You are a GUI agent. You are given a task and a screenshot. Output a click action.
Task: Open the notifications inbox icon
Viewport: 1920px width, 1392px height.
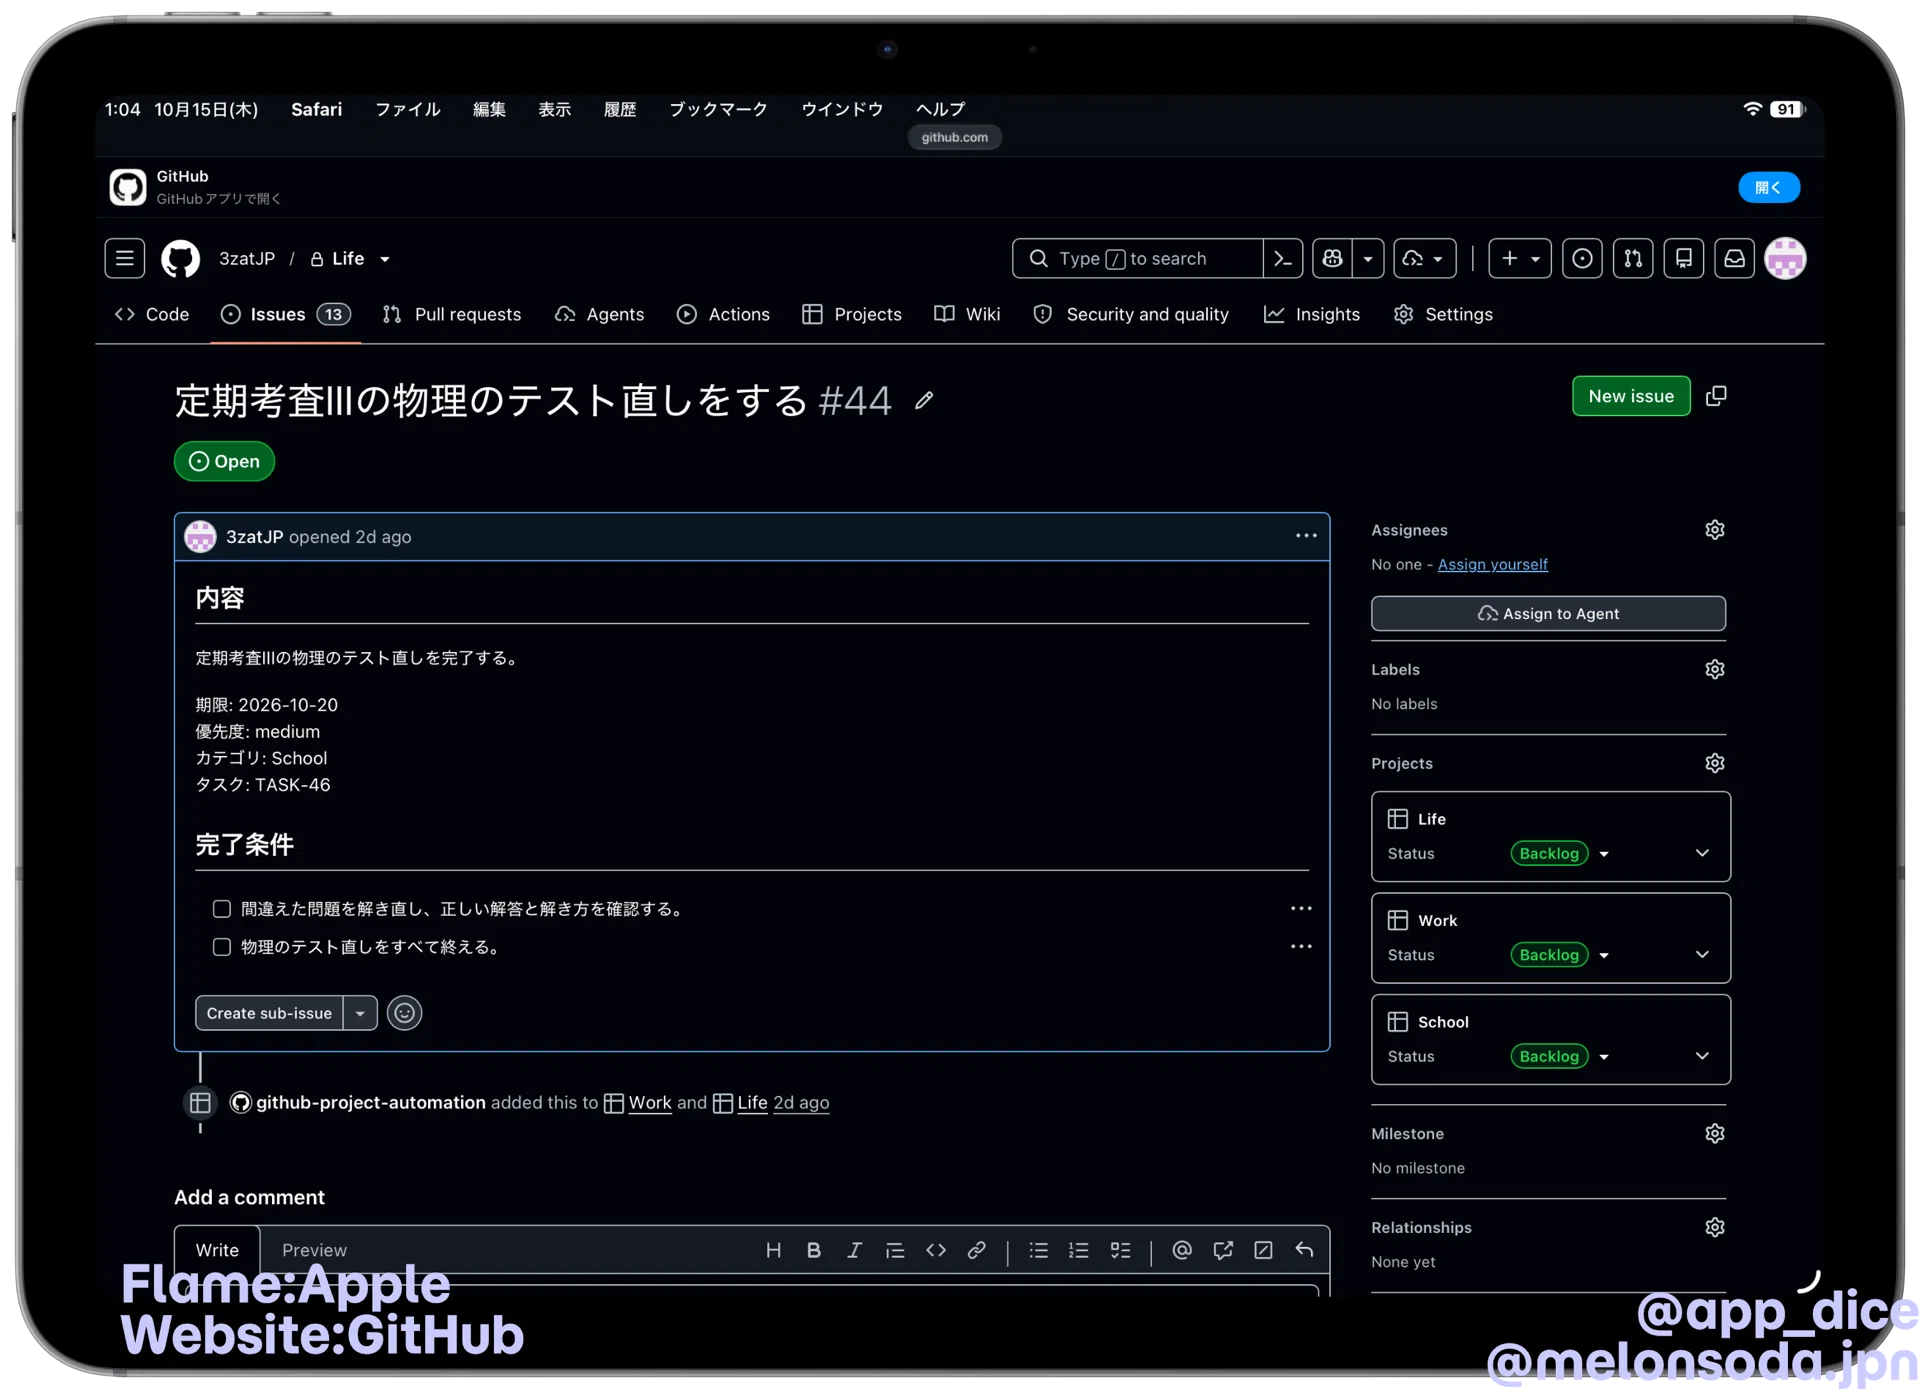tap(1735, 259)
